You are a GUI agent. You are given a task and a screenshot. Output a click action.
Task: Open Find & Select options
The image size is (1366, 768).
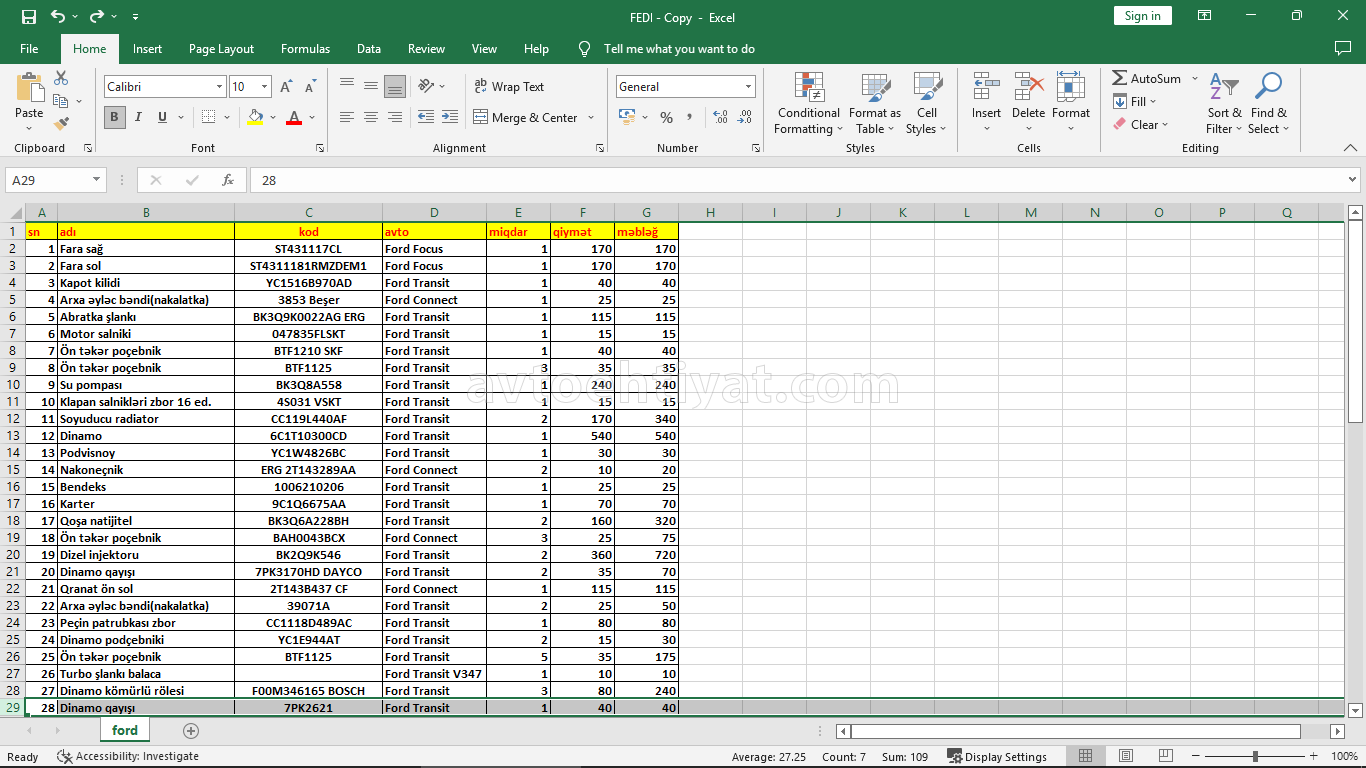coord(1269,103)
